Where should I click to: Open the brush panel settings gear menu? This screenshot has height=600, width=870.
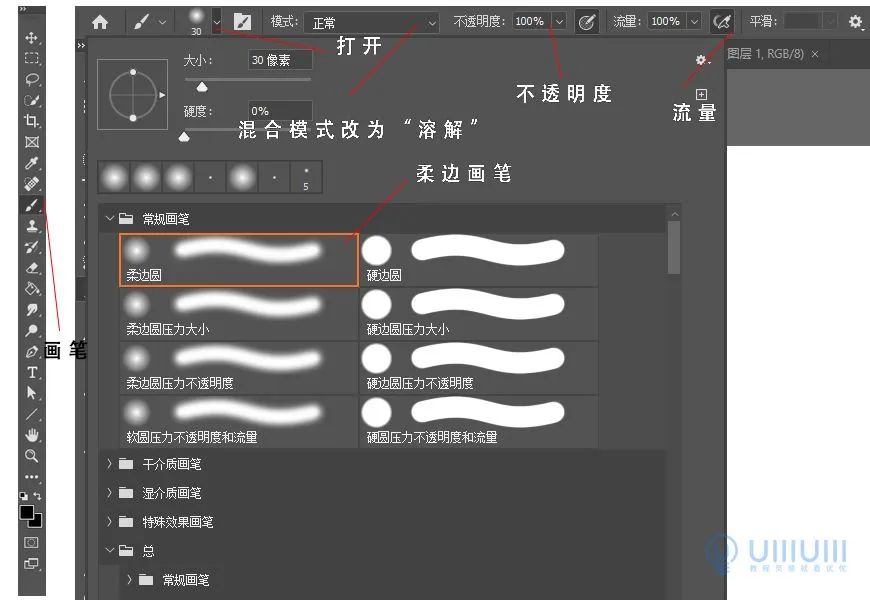pos(701,60)
